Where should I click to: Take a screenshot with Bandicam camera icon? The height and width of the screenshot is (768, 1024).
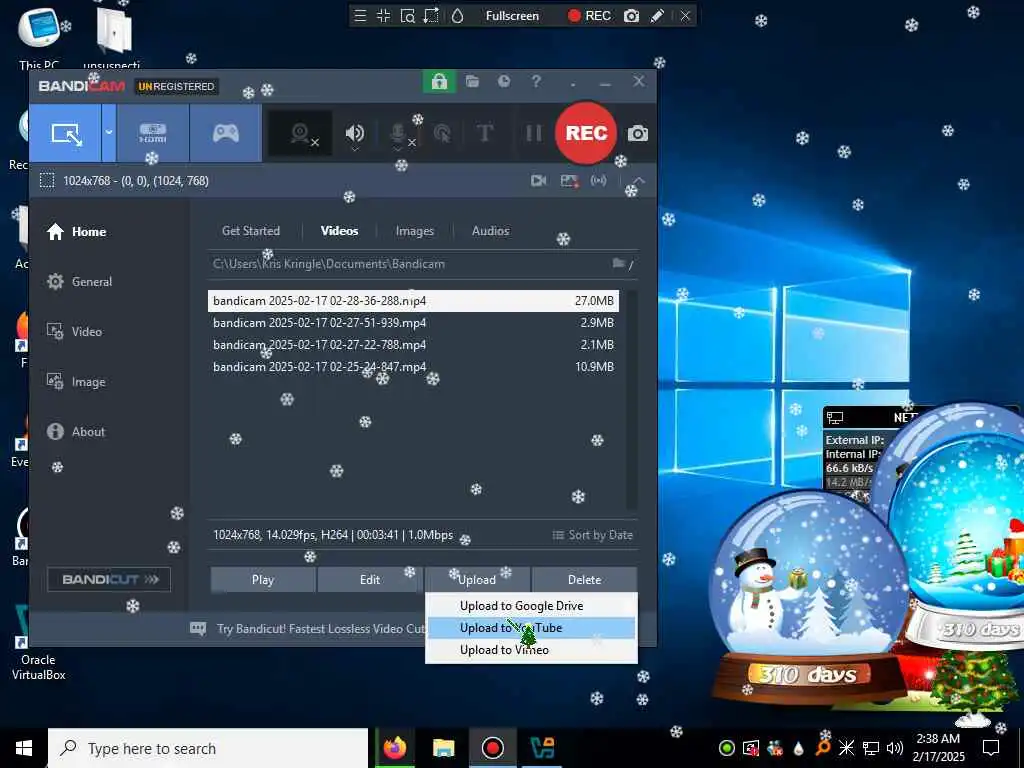(x=638, y=134)
